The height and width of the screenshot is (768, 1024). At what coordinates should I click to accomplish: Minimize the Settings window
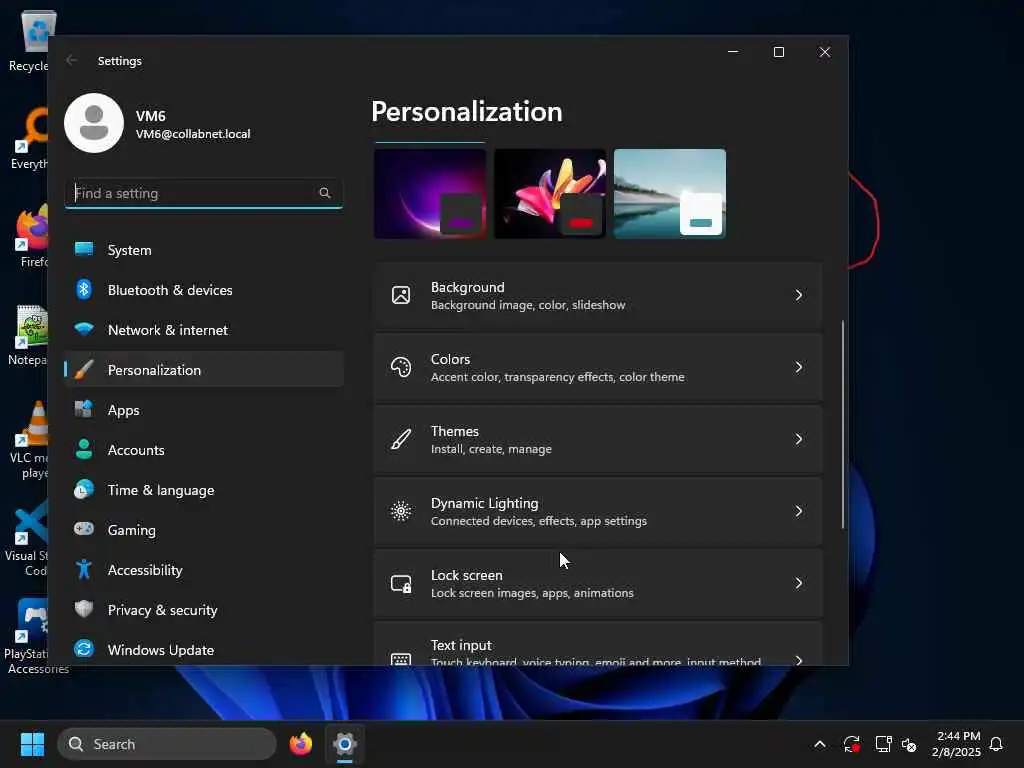coord(733,52)
